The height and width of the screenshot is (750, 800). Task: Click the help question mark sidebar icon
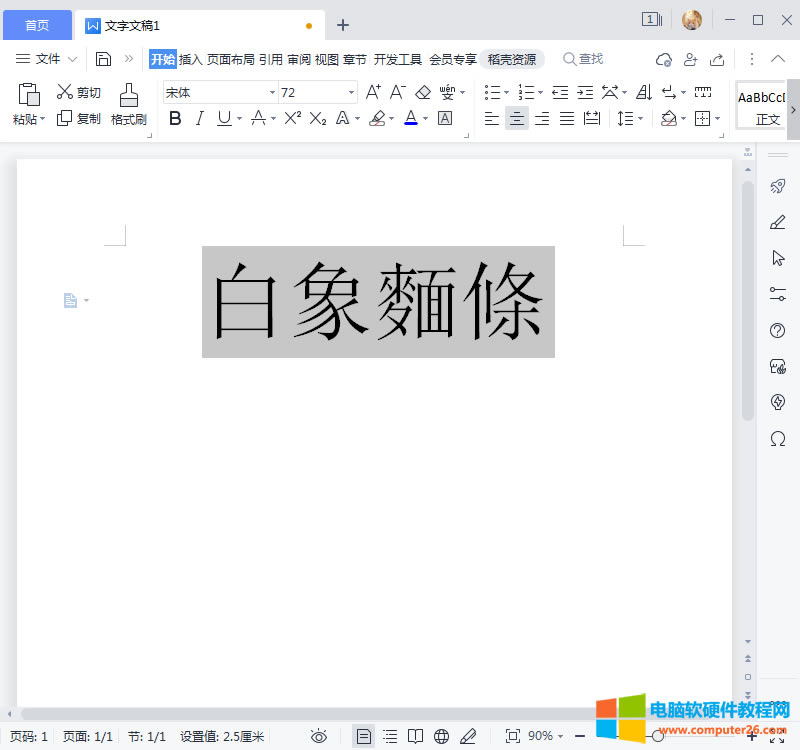pos(778,331)
